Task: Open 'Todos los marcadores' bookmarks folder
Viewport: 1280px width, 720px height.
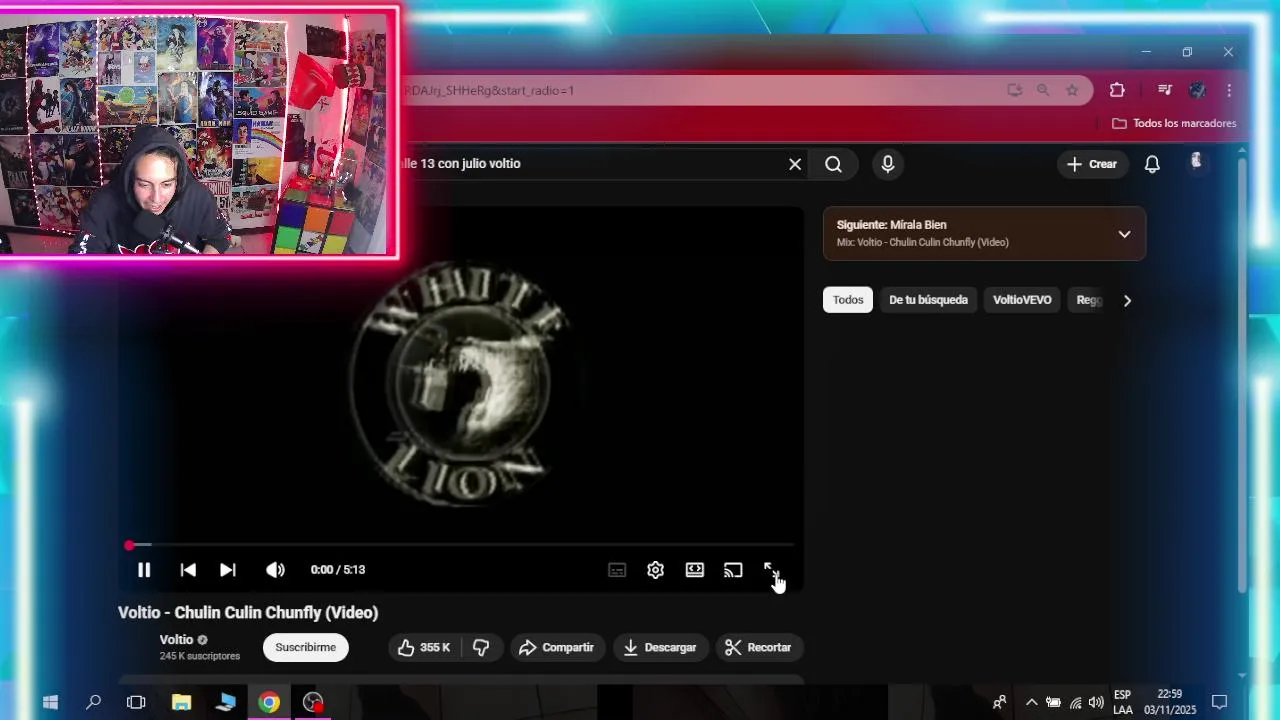Action: point(1174,123)
